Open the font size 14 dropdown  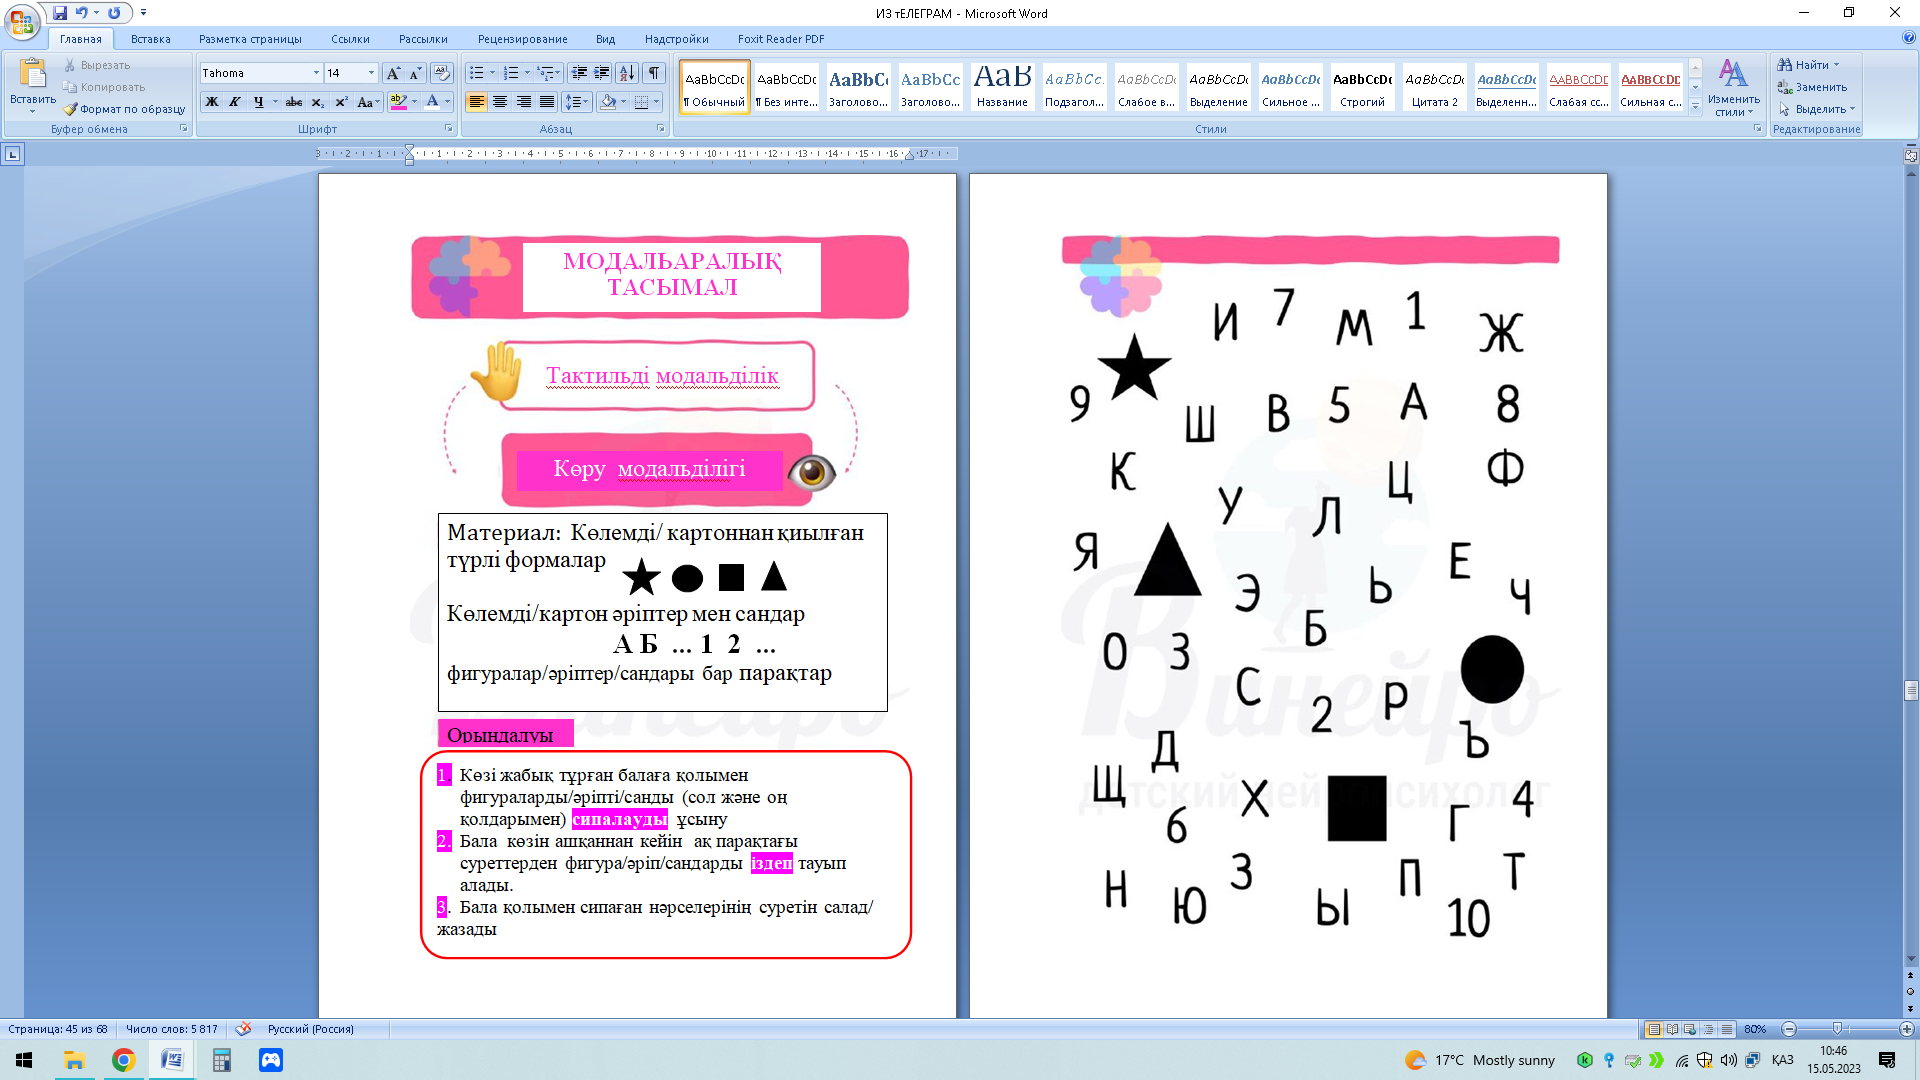371,73
